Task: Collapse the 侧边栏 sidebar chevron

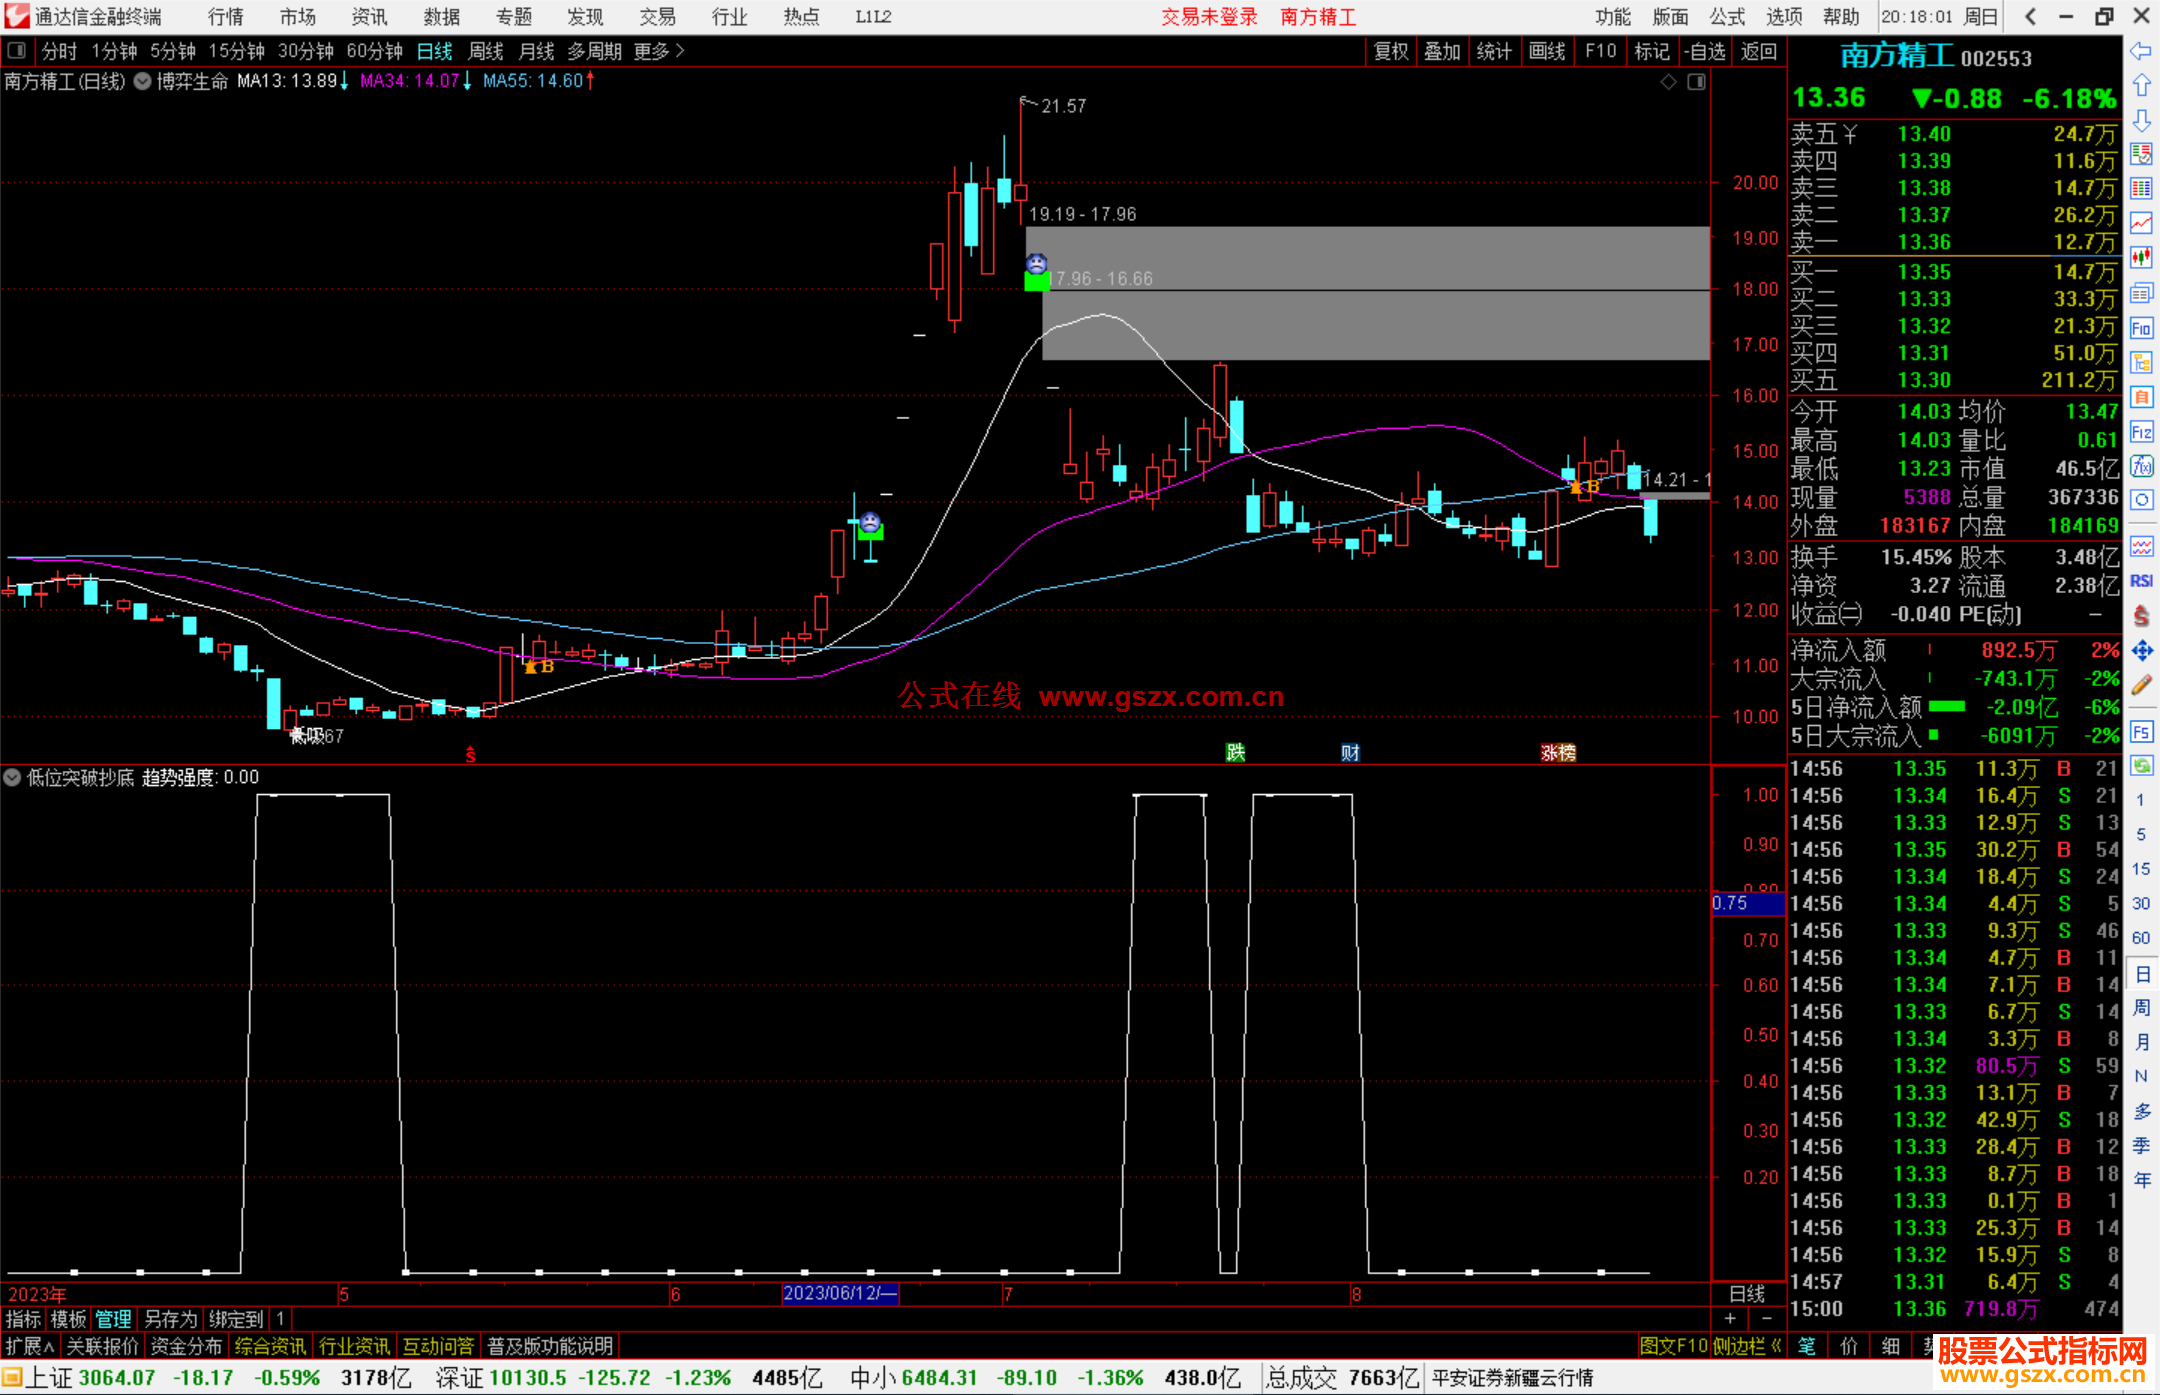Action: coord(1777,1346)
